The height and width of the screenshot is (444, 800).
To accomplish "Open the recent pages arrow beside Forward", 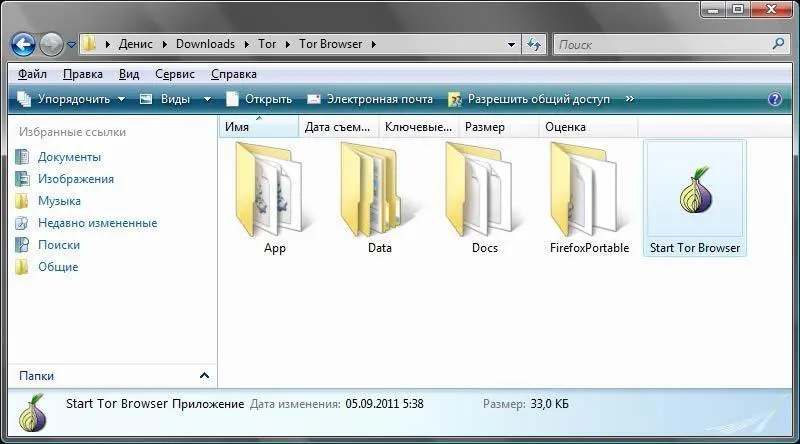I will pos(71,45).
